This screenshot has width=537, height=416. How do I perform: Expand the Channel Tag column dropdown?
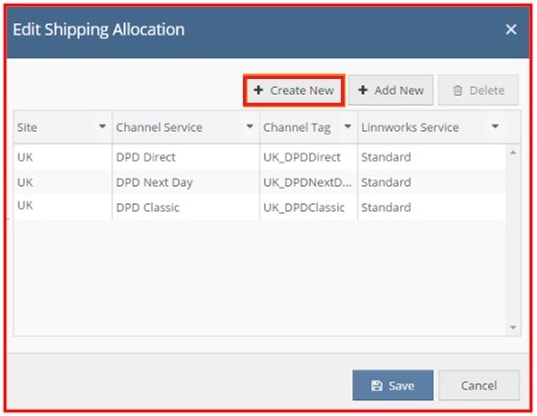pos(348,126)
